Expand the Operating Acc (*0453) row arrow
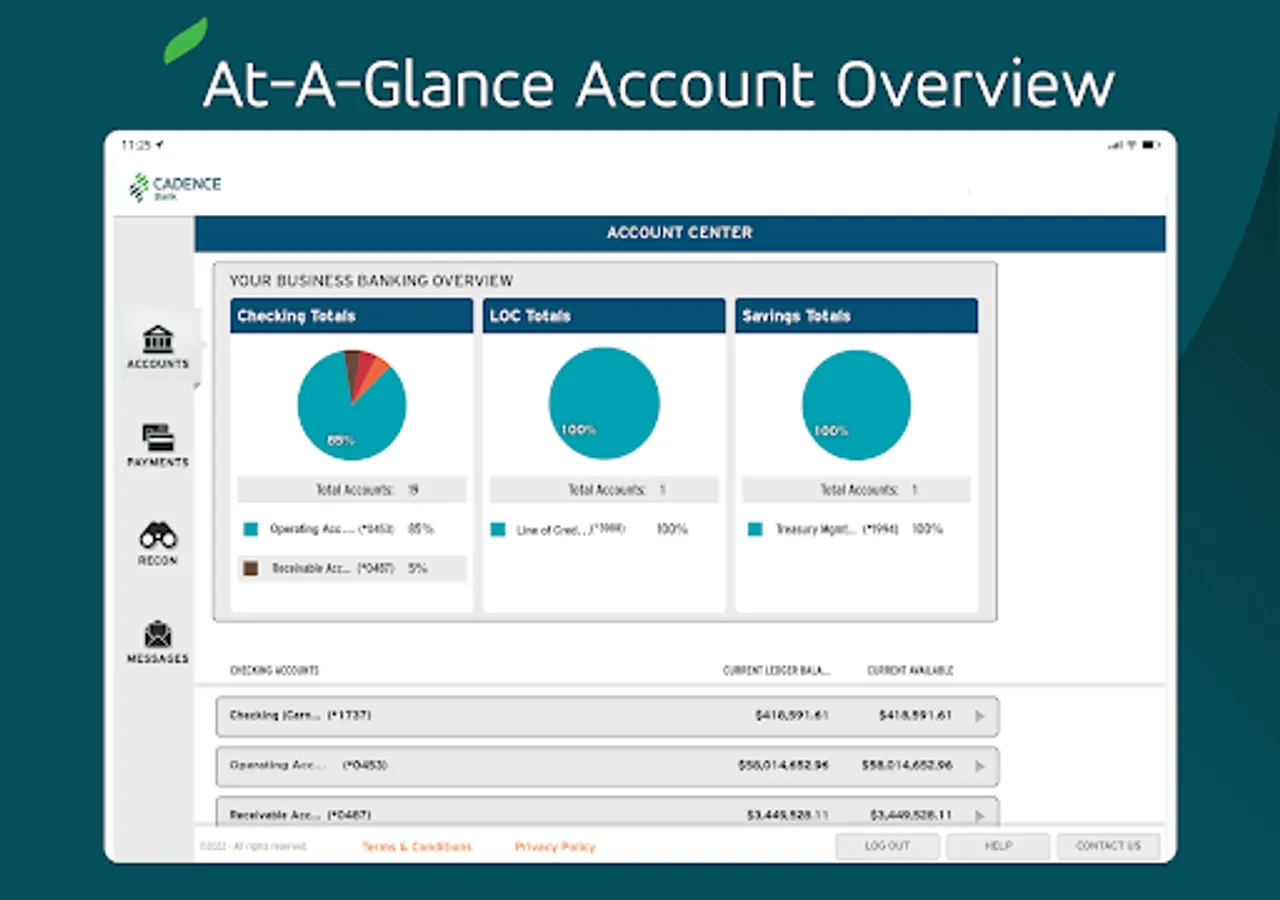This screenshot has height=900, width=1280. [979, 766]
